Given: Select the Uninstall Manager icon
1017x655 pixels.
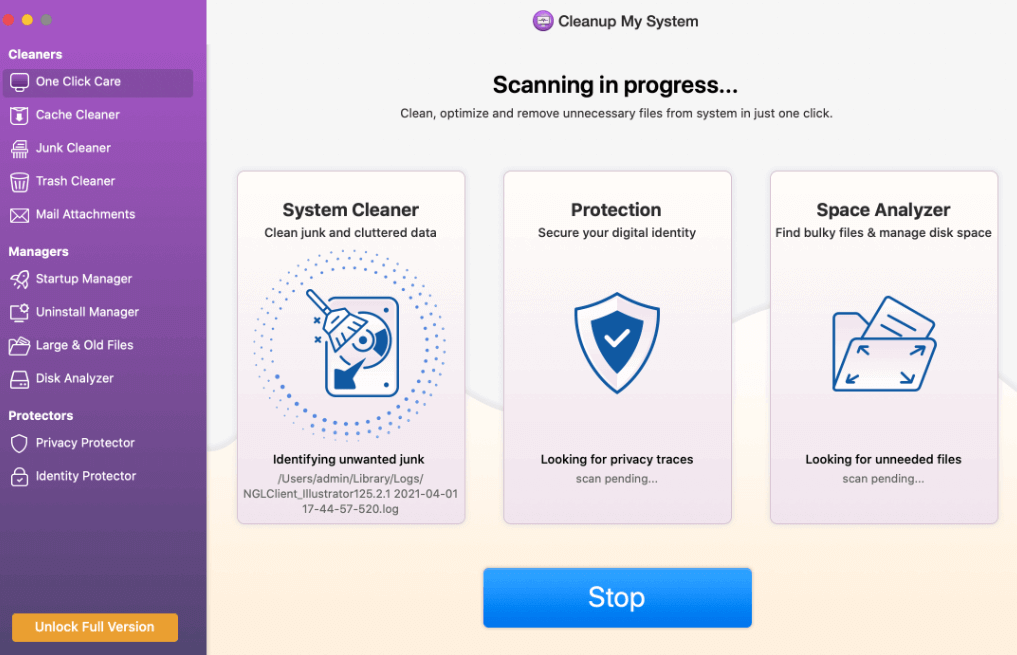Looking at the screenshot, I should tap(19, 312).
